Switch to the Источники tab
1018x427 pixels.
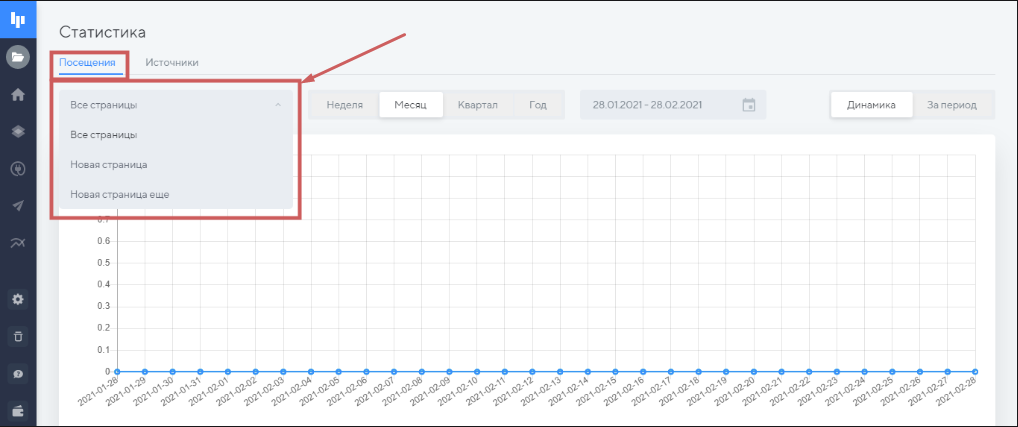[x=171, y=62]
